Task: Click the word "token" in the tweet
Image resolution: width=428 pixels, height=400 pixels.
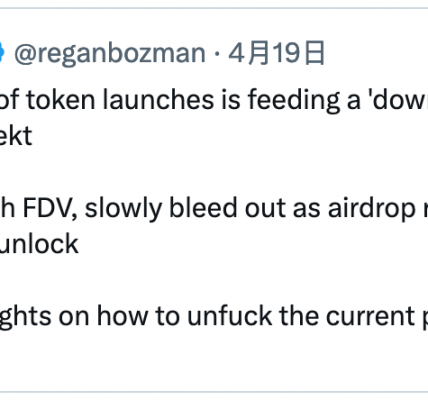Action: coord(60,100)
